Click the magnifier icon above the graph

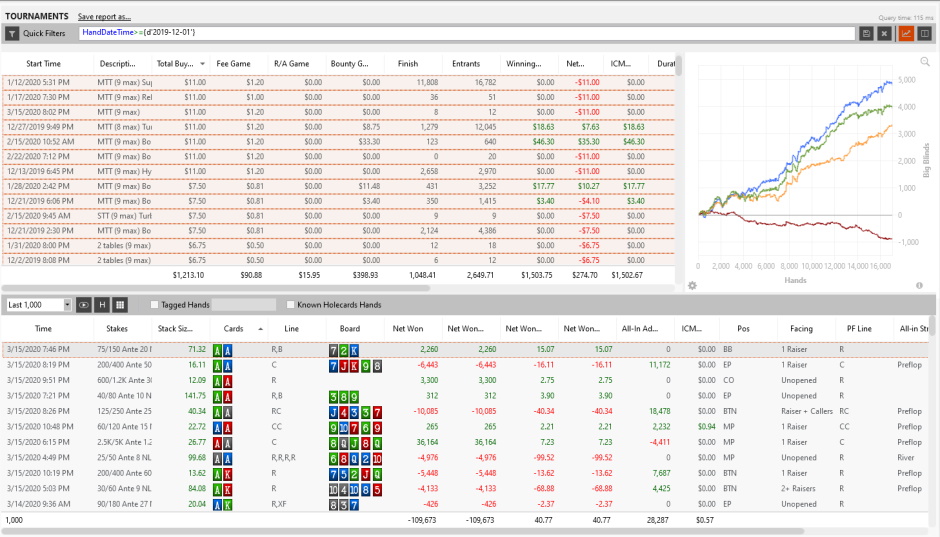925,62
